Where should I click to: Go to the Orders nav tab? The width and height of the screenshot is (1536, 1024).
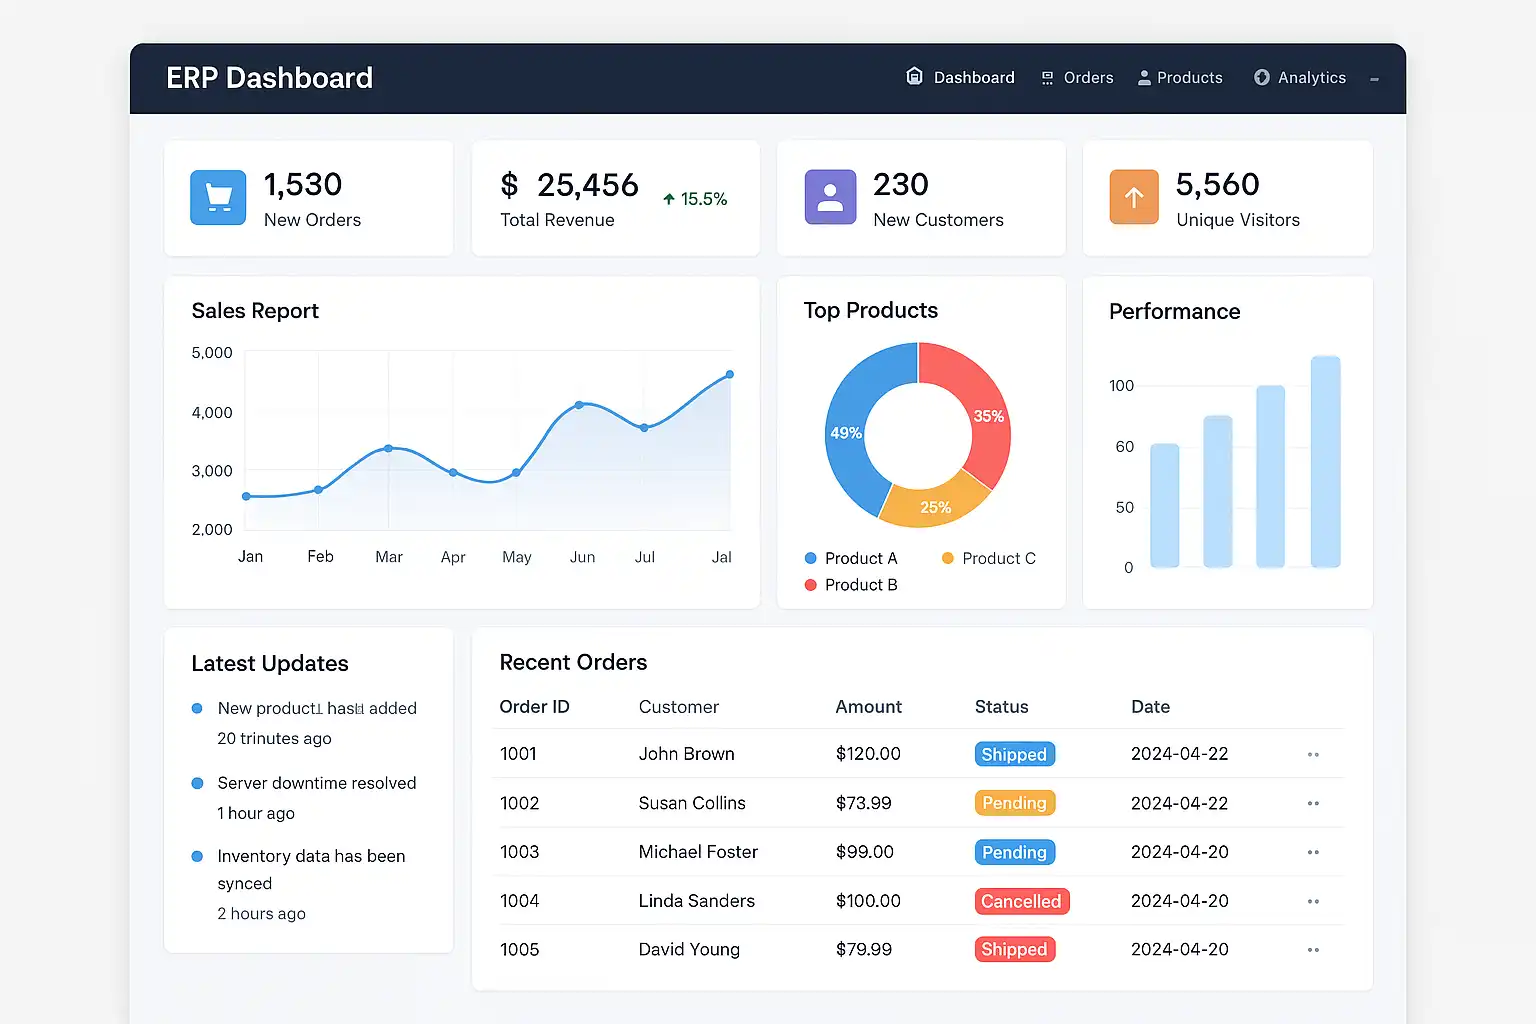click(1088, 78)
